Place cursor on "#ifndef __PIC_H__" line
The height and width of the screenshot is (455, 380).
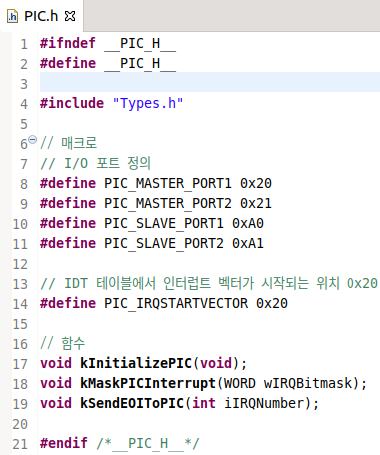108,44
